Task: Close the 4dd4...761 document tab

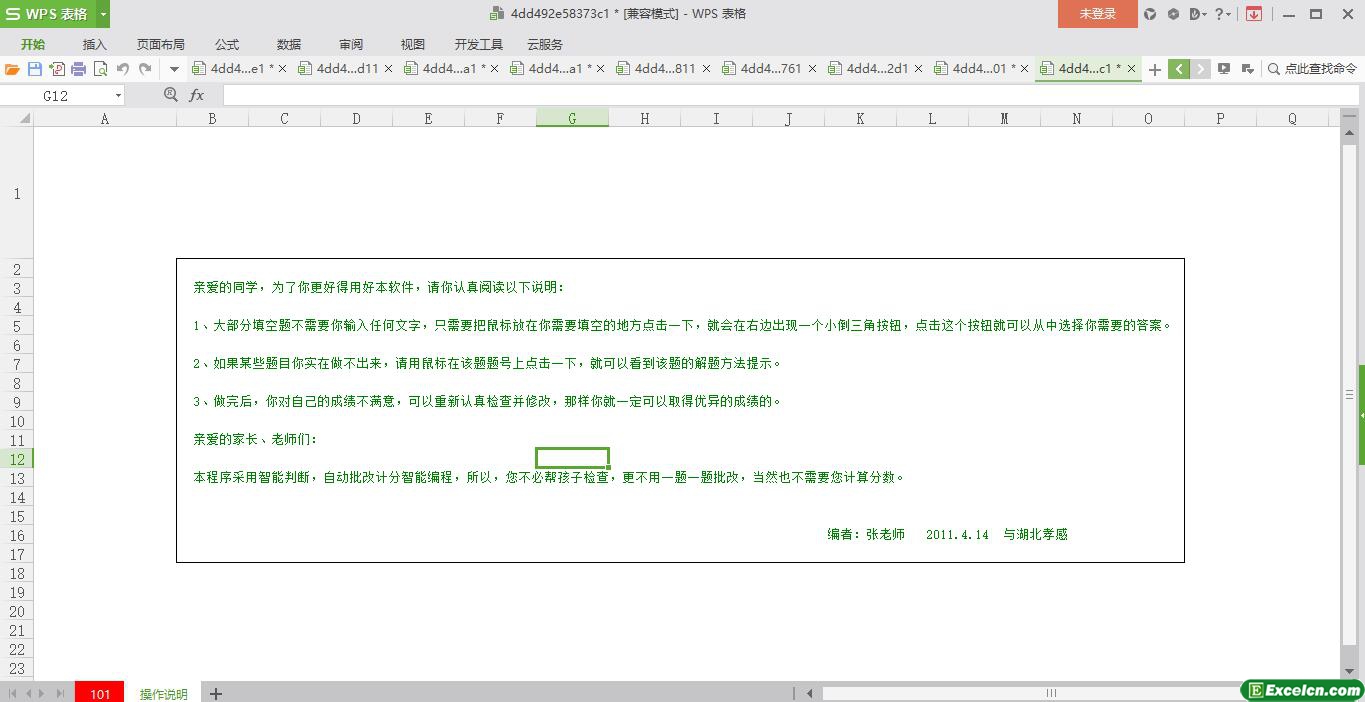Action: point(813,69)
